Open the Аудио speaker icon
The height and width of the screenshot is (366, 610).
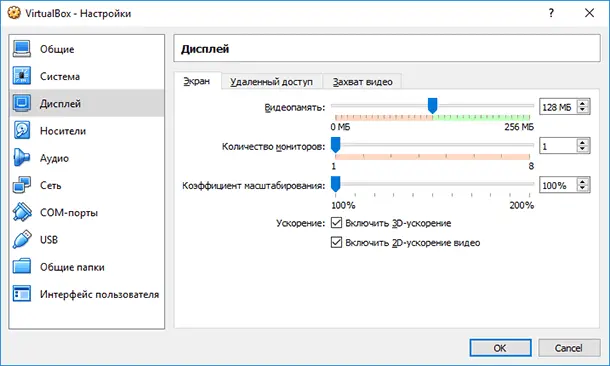[x=22, y=158]
